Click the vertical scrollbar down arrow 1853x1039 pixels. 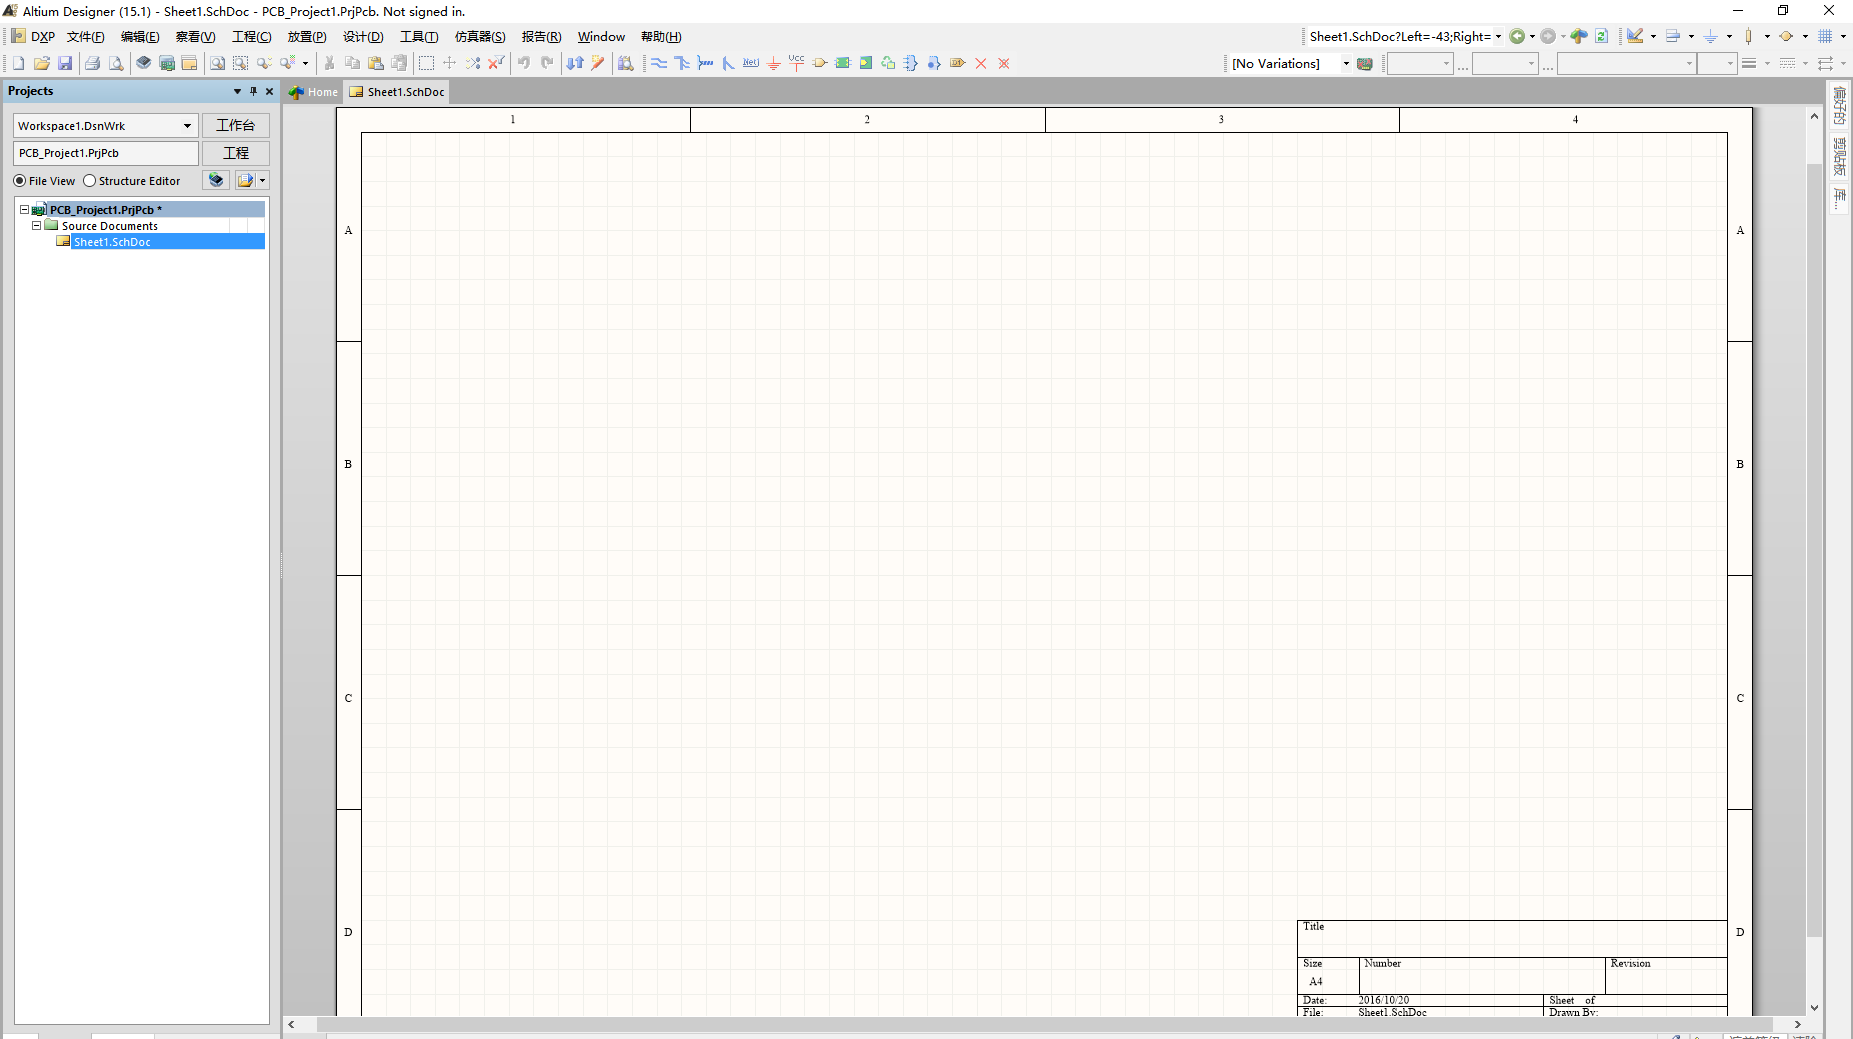[1814, 1008]
